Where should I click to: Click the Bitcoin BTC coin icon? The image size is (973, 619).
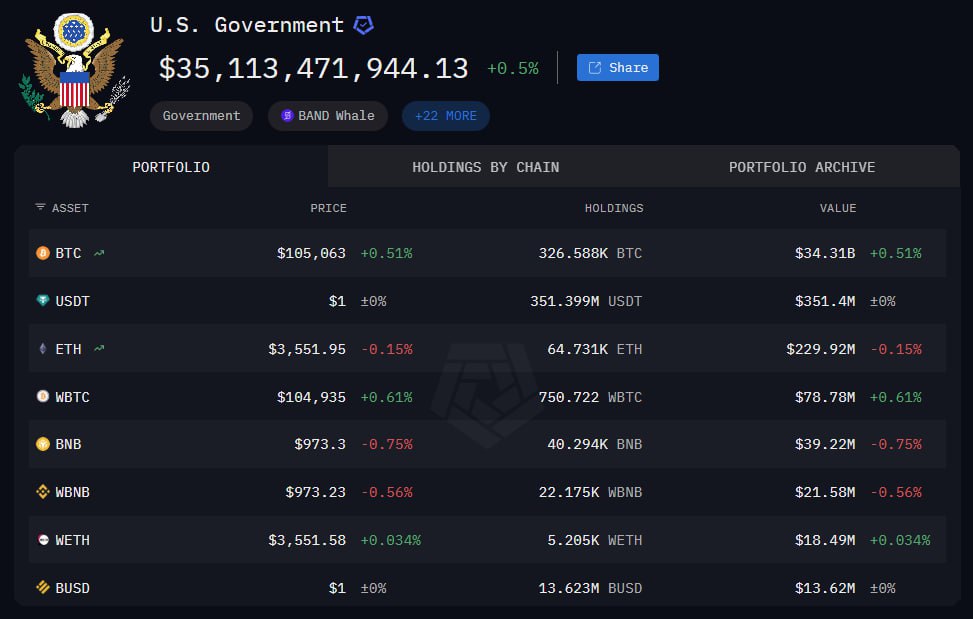click(x=42, y=253)
